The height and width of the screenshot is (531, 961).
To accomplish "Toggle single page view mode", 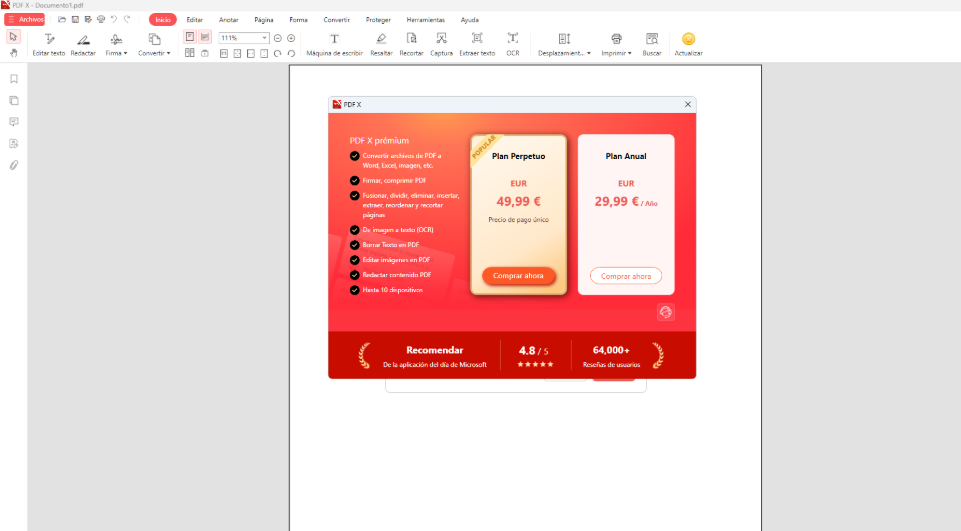I will pyautogui.click(x=190, y=37).
